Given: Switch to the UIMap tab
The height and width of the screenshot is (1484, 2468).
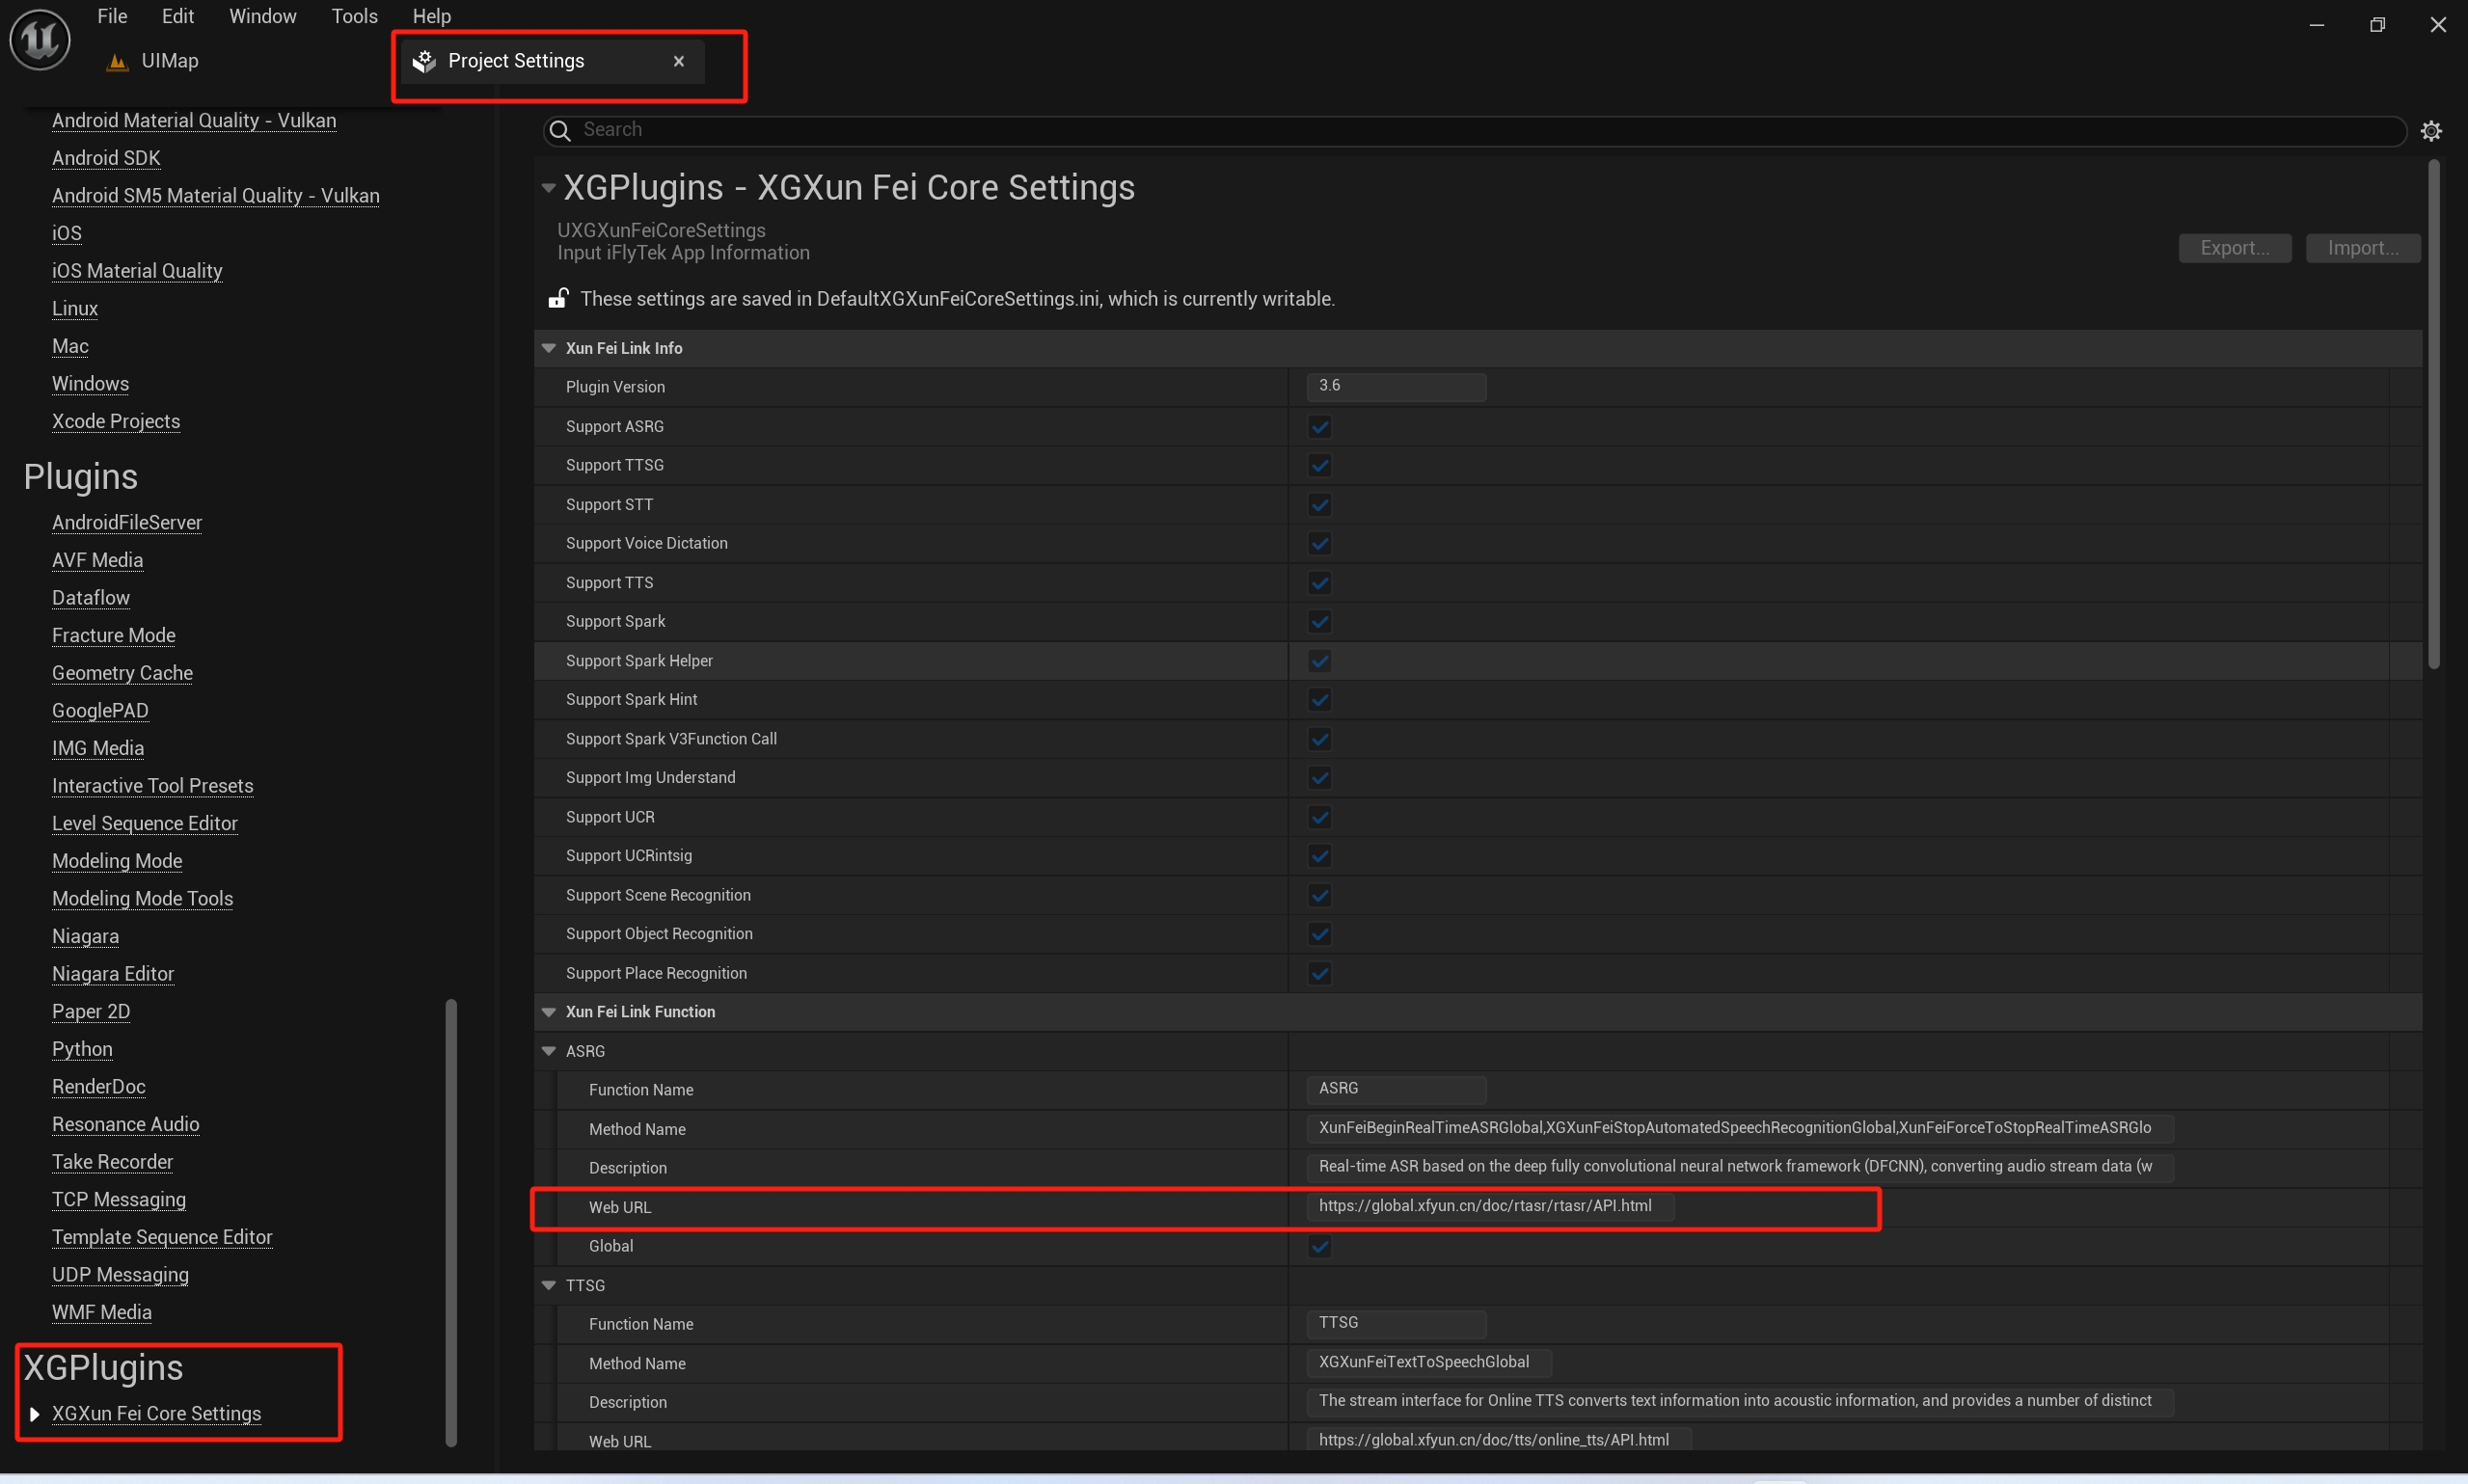Looking at the screenshot, I should [x=170, y=61].
